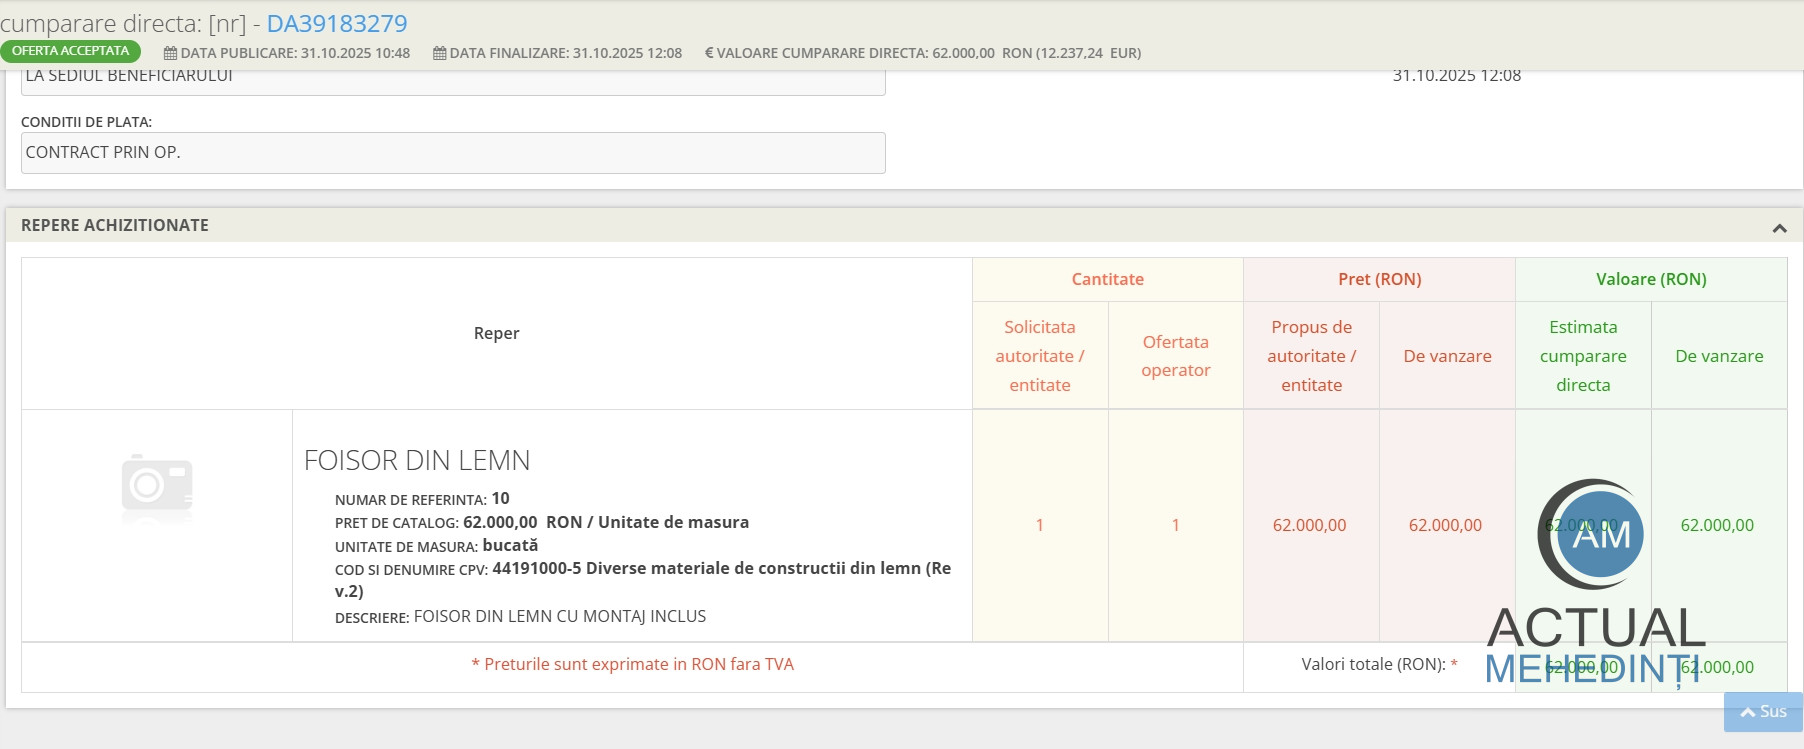Click the LA SEDIUL BENEFICIARULUI field
This screenshot has height=749, width=1804.
point(453,80)
